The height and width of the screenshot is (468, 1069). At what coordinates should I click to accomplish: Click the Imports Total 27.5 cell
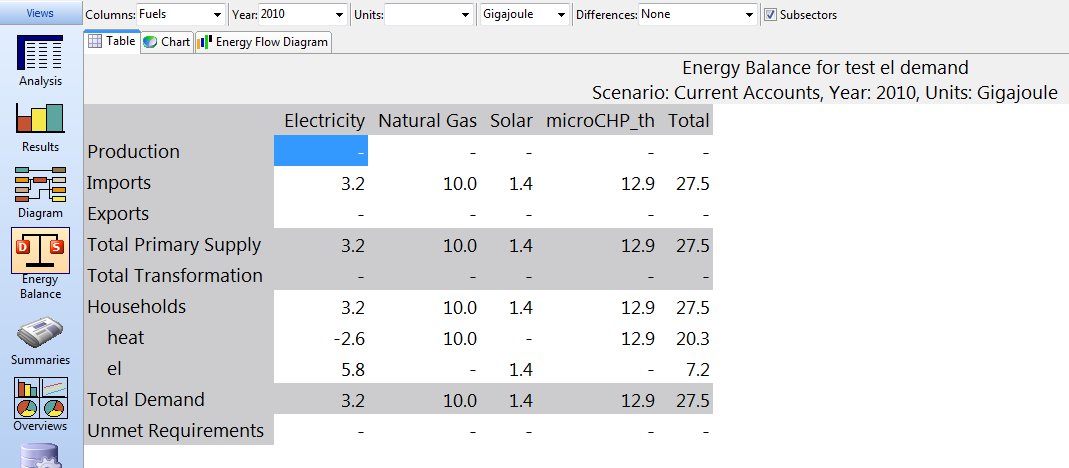point(688,183)
